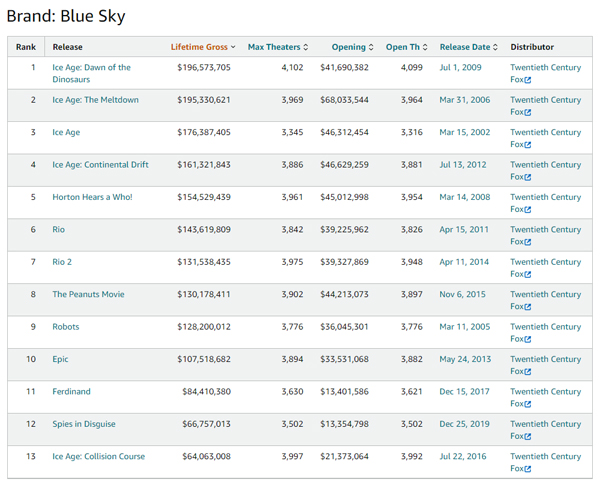Sort table by Max Theaters
The height and width of the screenshot is (488, 600).
pos(278,47)
